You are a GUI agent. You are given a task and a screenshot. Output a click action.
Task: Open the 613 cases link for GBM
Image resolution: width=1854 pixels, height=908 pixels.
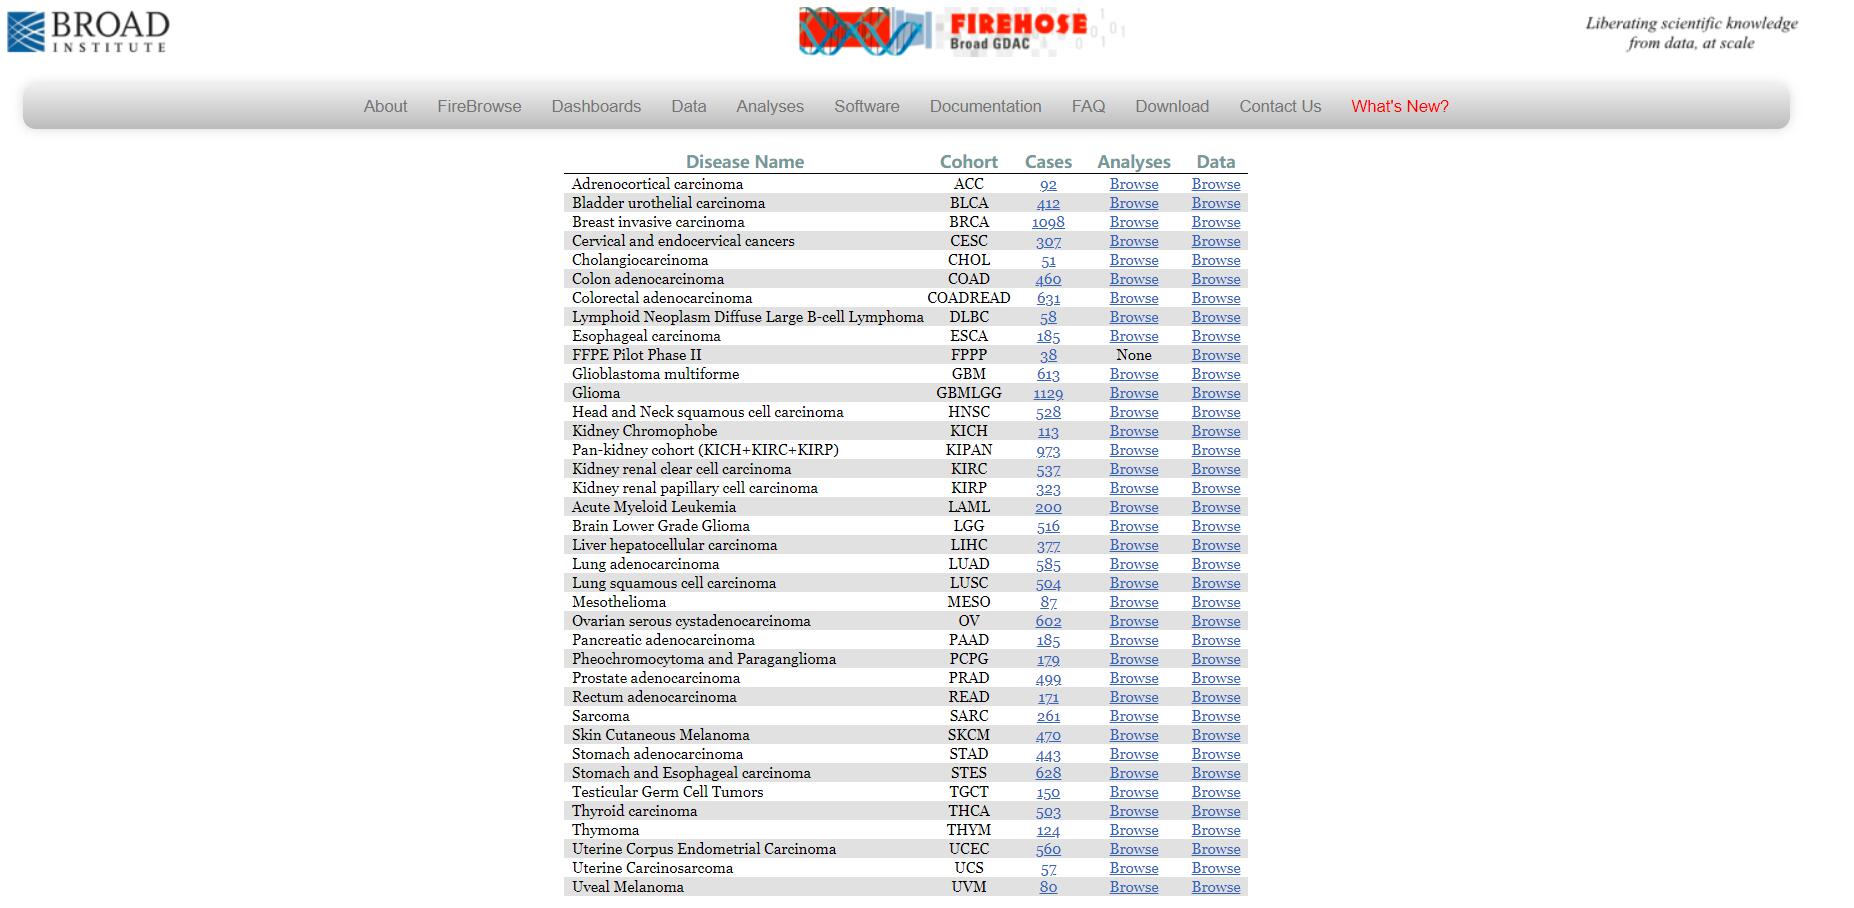[x=1048, y=374]
